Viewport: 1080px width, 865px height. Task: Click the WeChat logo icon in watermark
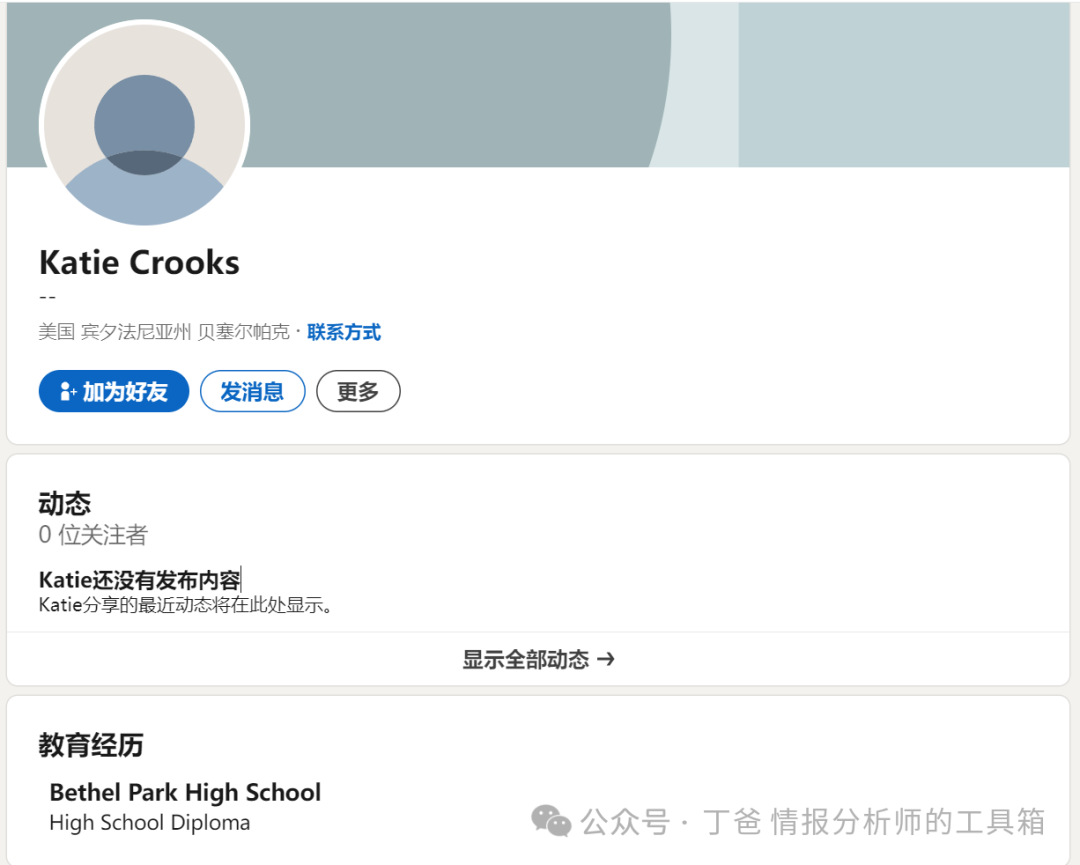(551, 821)
